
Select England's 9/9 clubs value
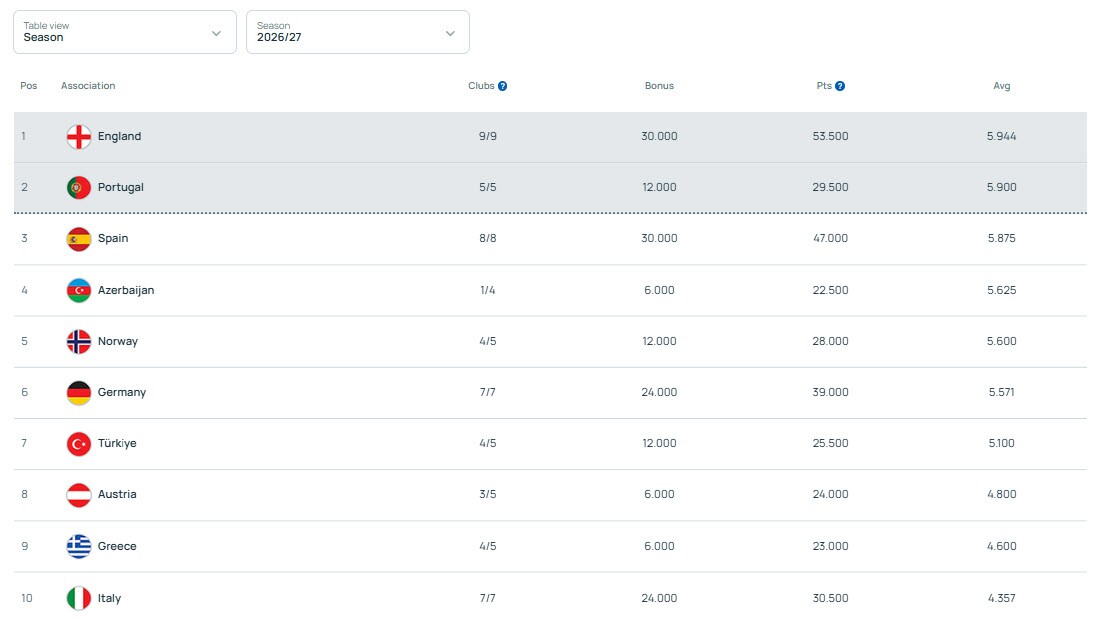pyautogui.click(x=488, y=136)
